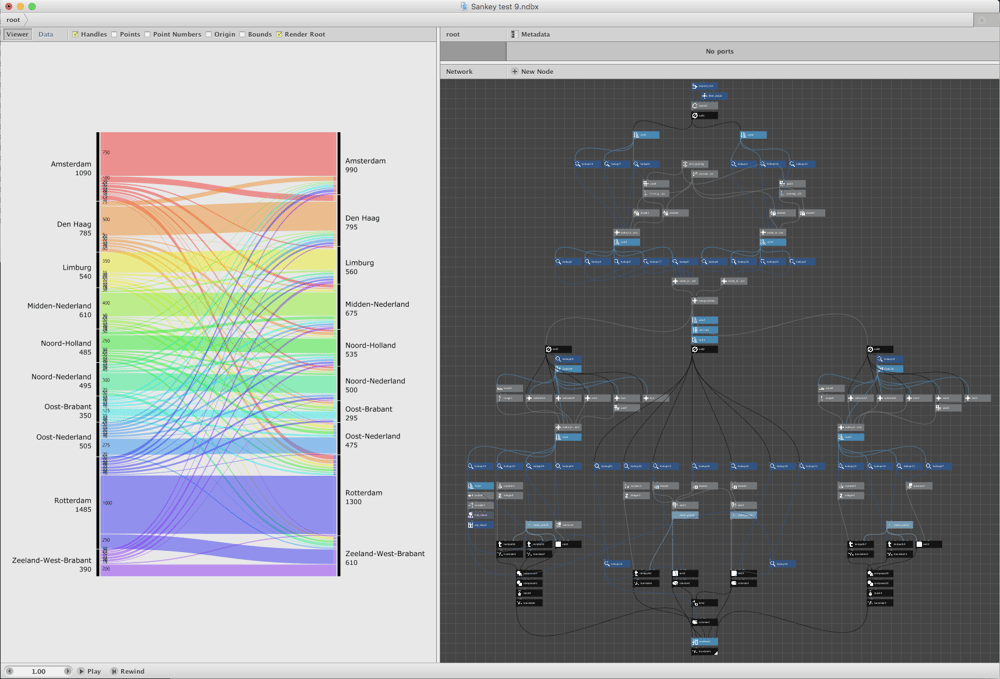Open the Data tab
Screen dimensions: 1000x679
click(x=46, y=34)
